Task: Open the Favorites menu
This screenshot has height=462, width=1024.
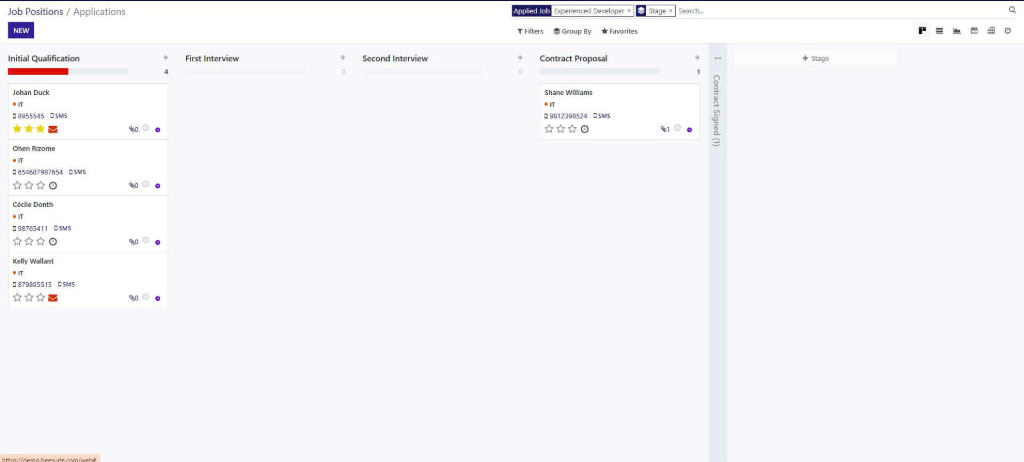Action: [x=619, y=31]
